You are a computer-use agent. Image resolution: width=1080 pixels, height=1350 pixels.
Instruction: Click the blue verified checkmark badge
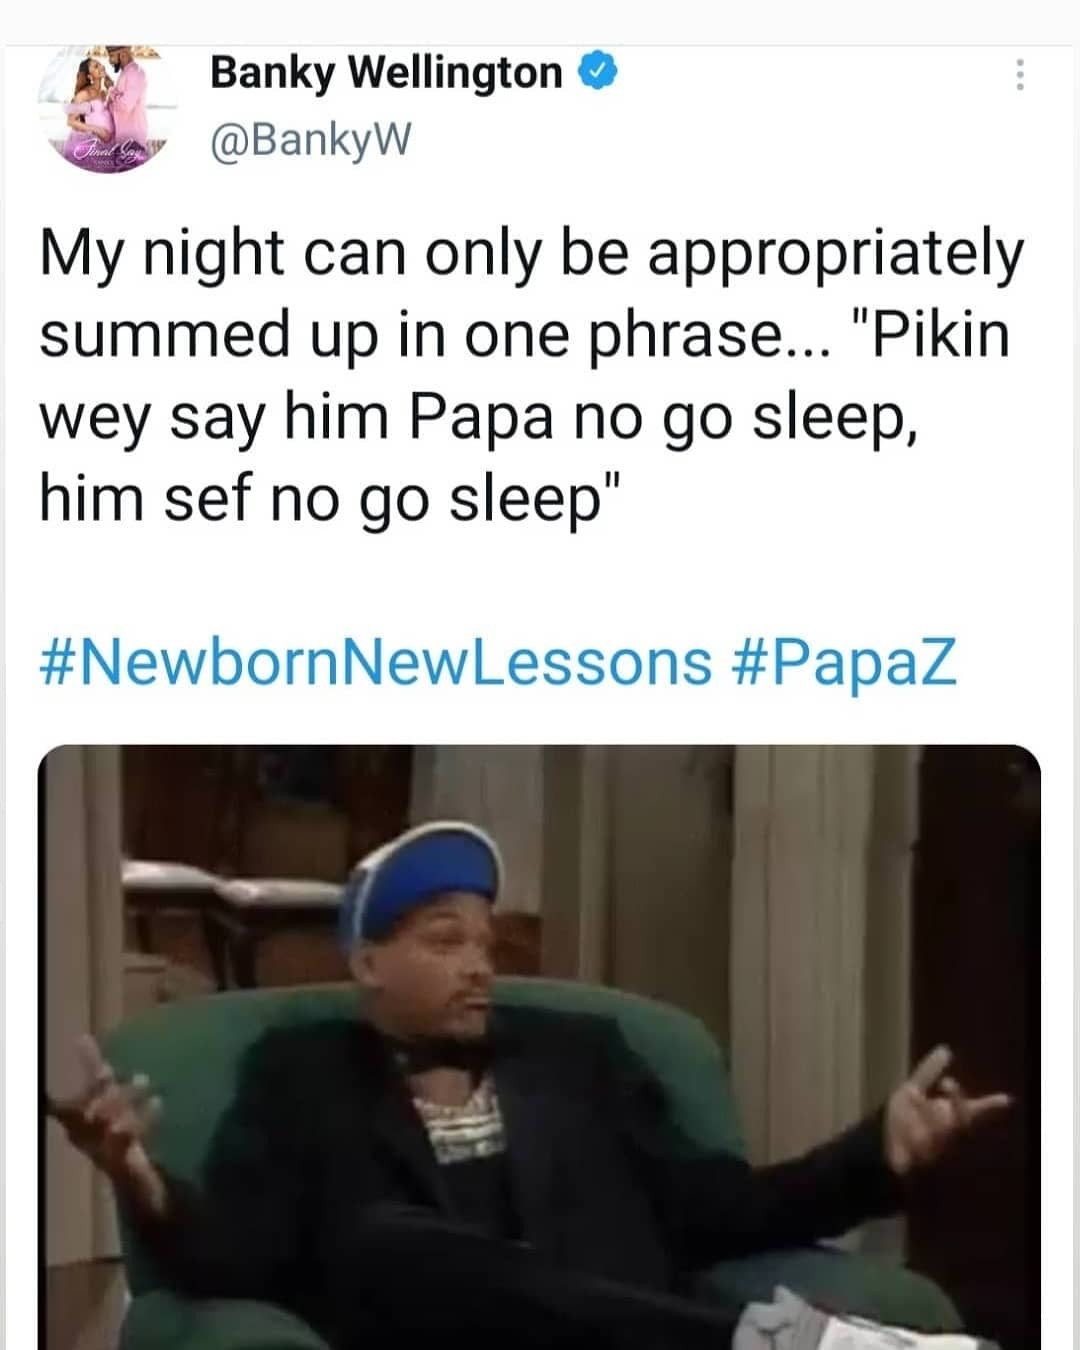pos(596,72)
